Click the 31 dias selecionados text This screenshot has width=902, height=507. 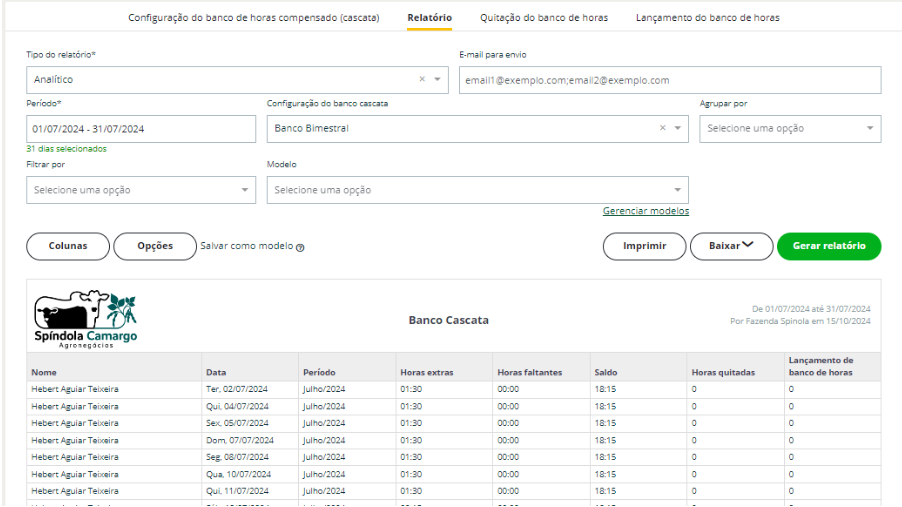point(66,149)
